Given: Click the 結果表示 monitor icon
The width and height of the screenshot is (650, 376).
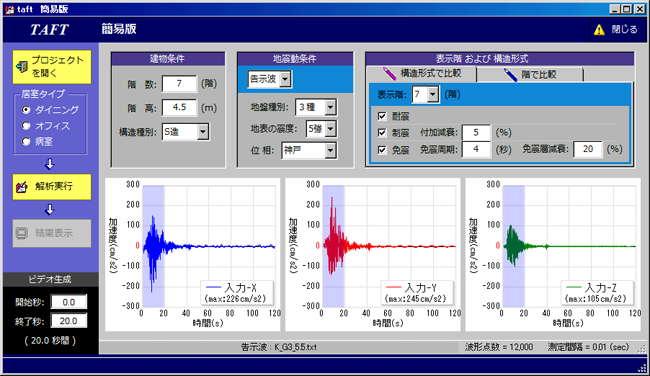Looking at the screenshot, I should 22,233.
